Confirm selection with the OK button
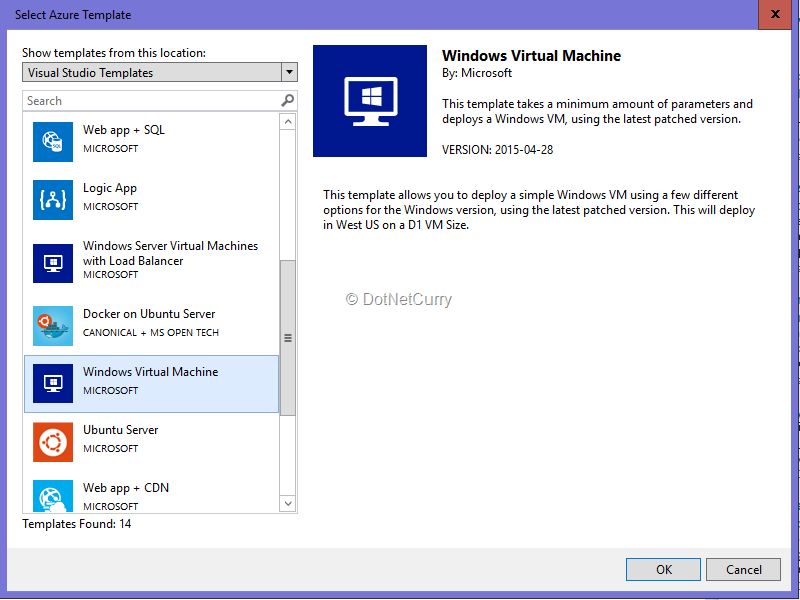Image resolution: width=800 pixels, height=600 pixels. 663,569
